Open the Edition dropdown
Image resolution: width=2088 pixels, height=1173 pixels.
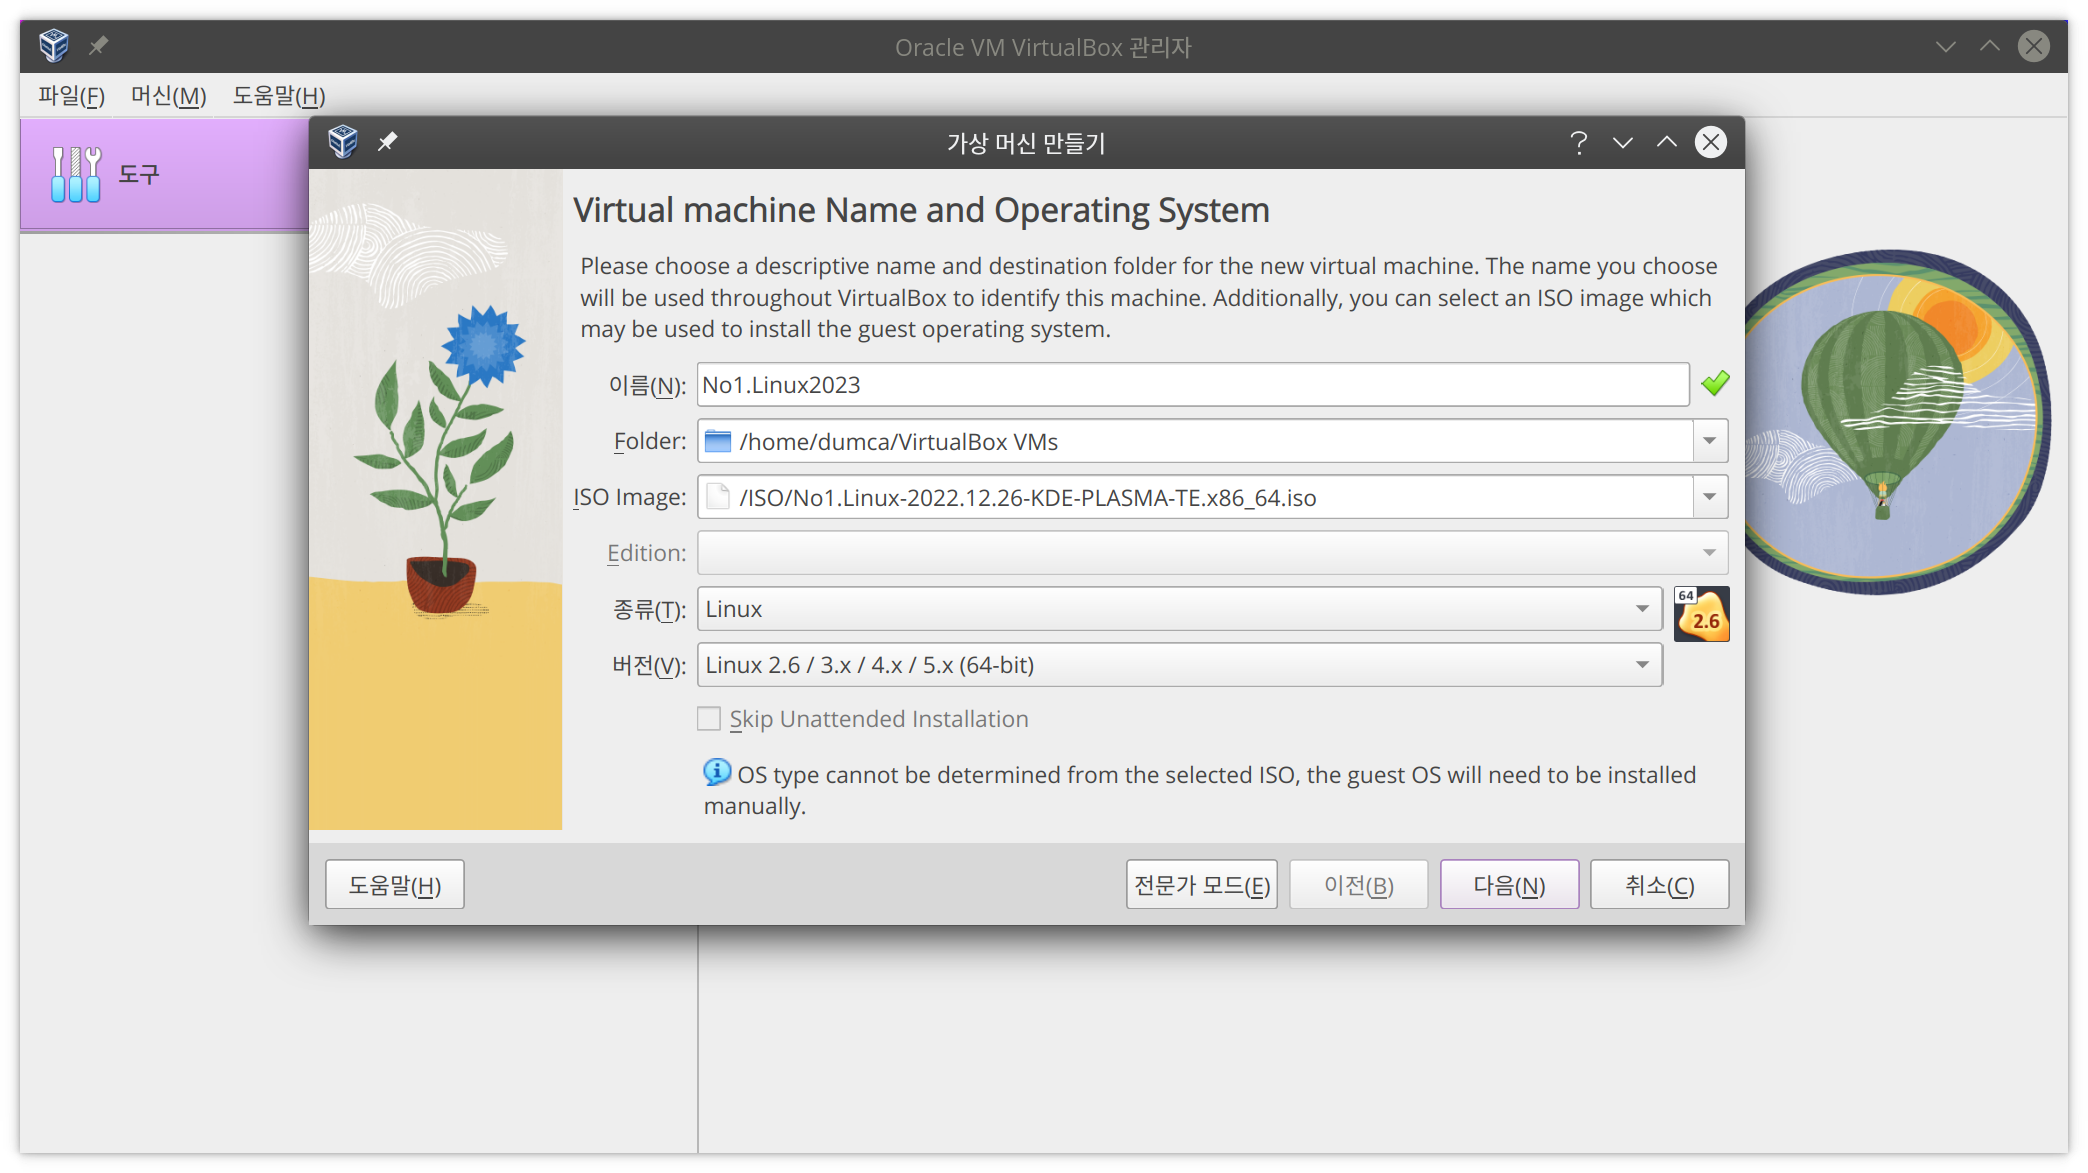(x=1212, y=553)
